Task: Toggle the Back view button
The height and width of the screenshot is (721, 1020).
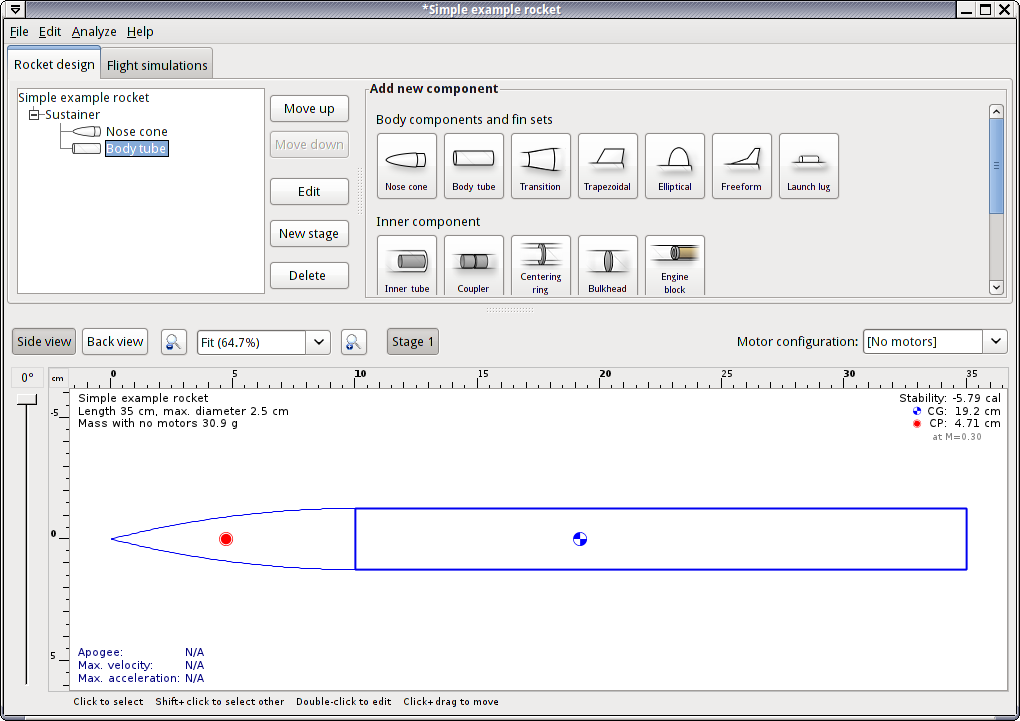Action: [115, 342]
